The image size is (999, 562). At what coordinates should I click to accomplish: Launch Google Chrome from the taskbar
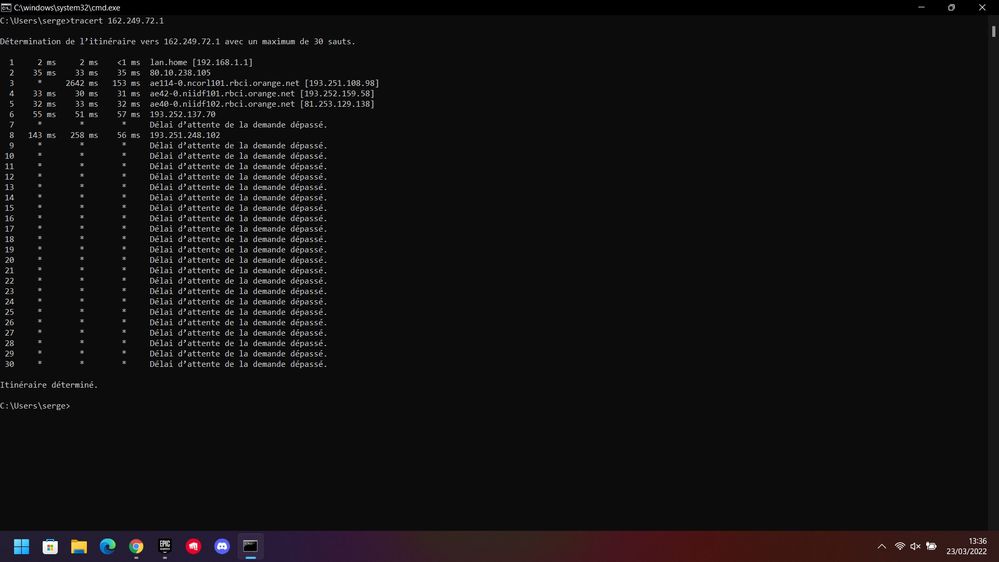pos(136,546)
